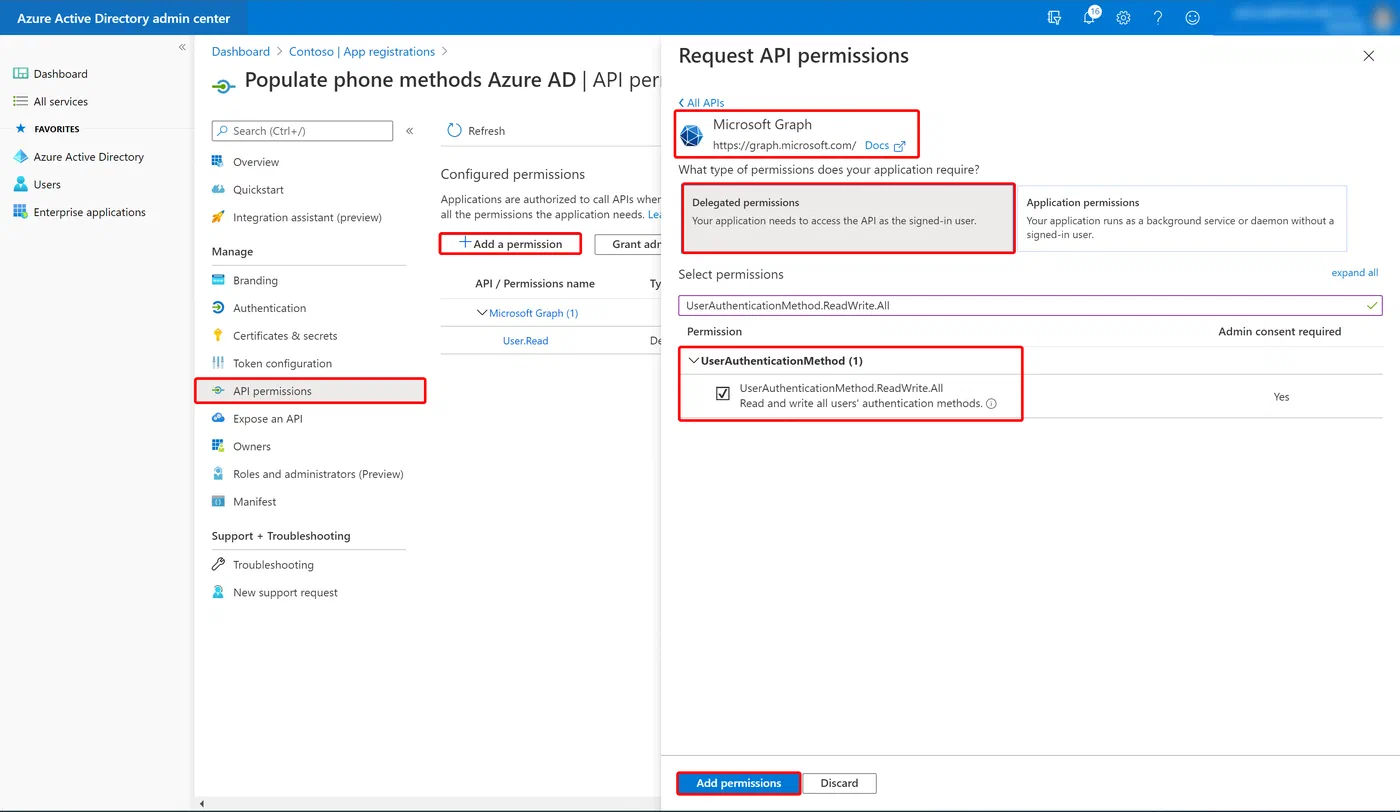Collapse Microsoft Graph (1) permissions row
This screenshot has width=1400, height=812.
click(x=482, y=313)
